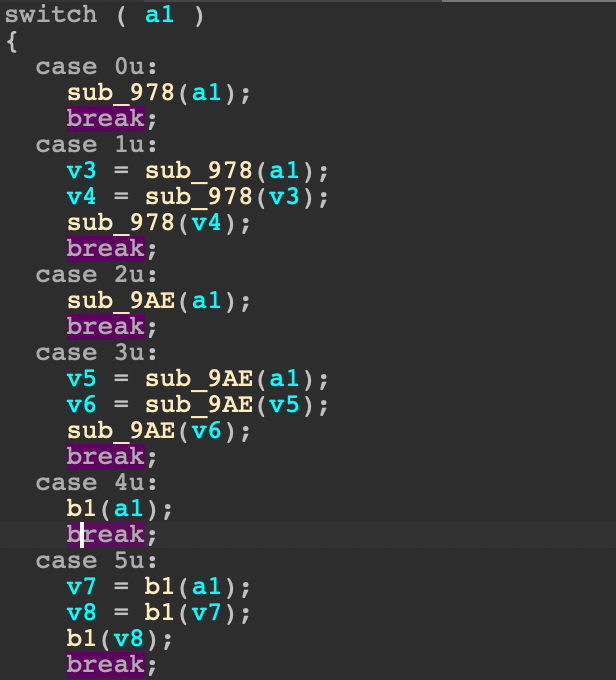
Task: Click the 'case 1u:' label
Action: pyautogui.click(x=96, y=145)
